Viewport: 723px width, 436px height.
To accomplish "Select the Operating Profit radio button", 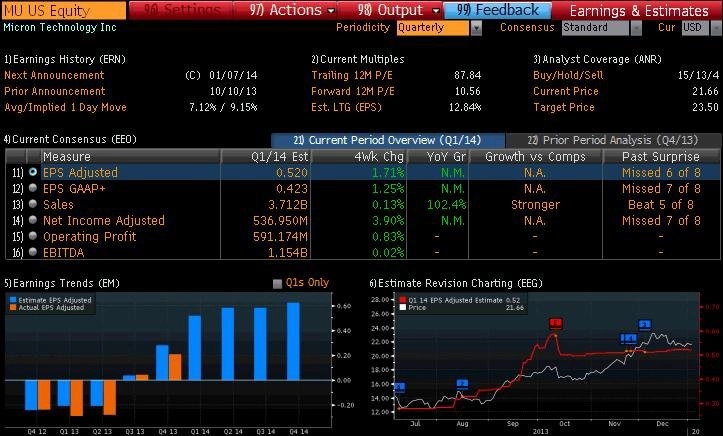I will tap(33, 236).
